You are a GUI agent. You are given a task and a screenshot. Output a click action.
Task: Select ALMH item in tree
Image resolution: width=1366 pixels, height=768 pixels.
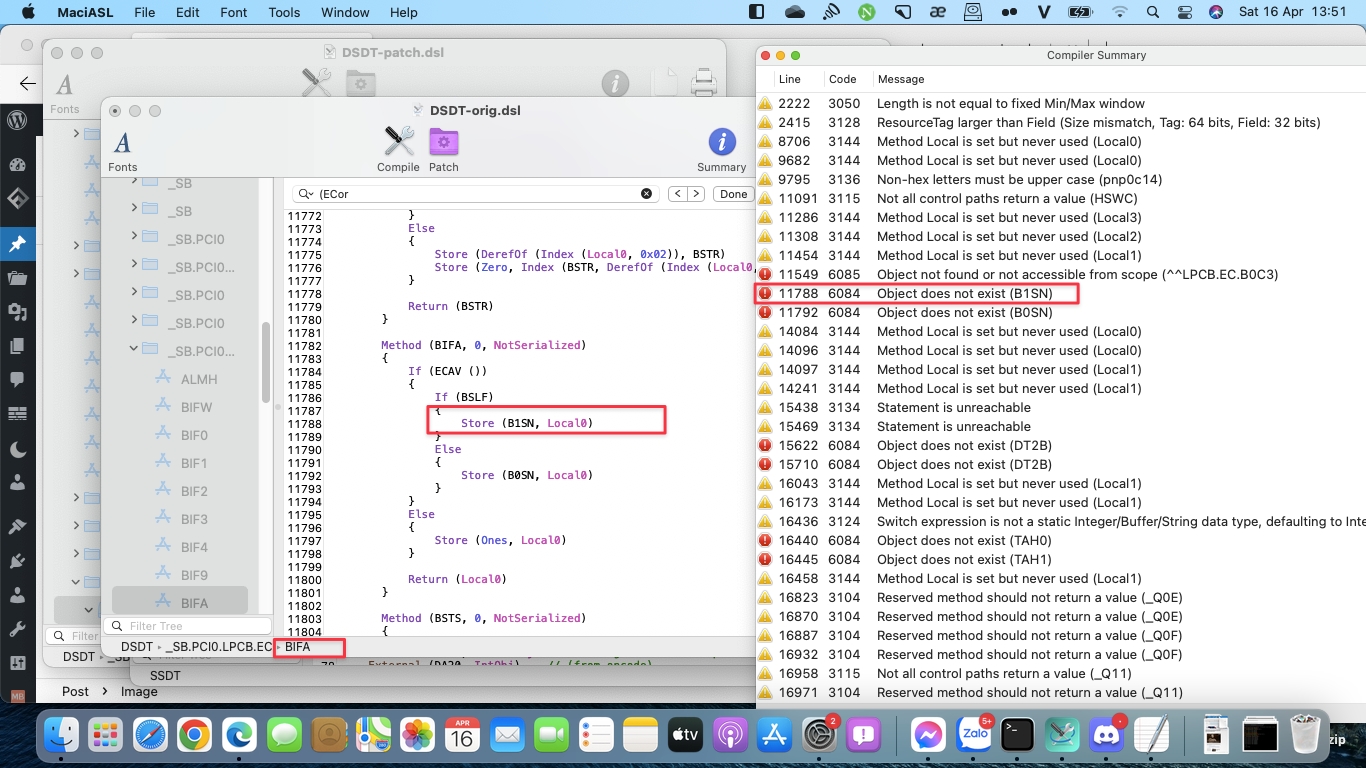(x=198, y=379)
